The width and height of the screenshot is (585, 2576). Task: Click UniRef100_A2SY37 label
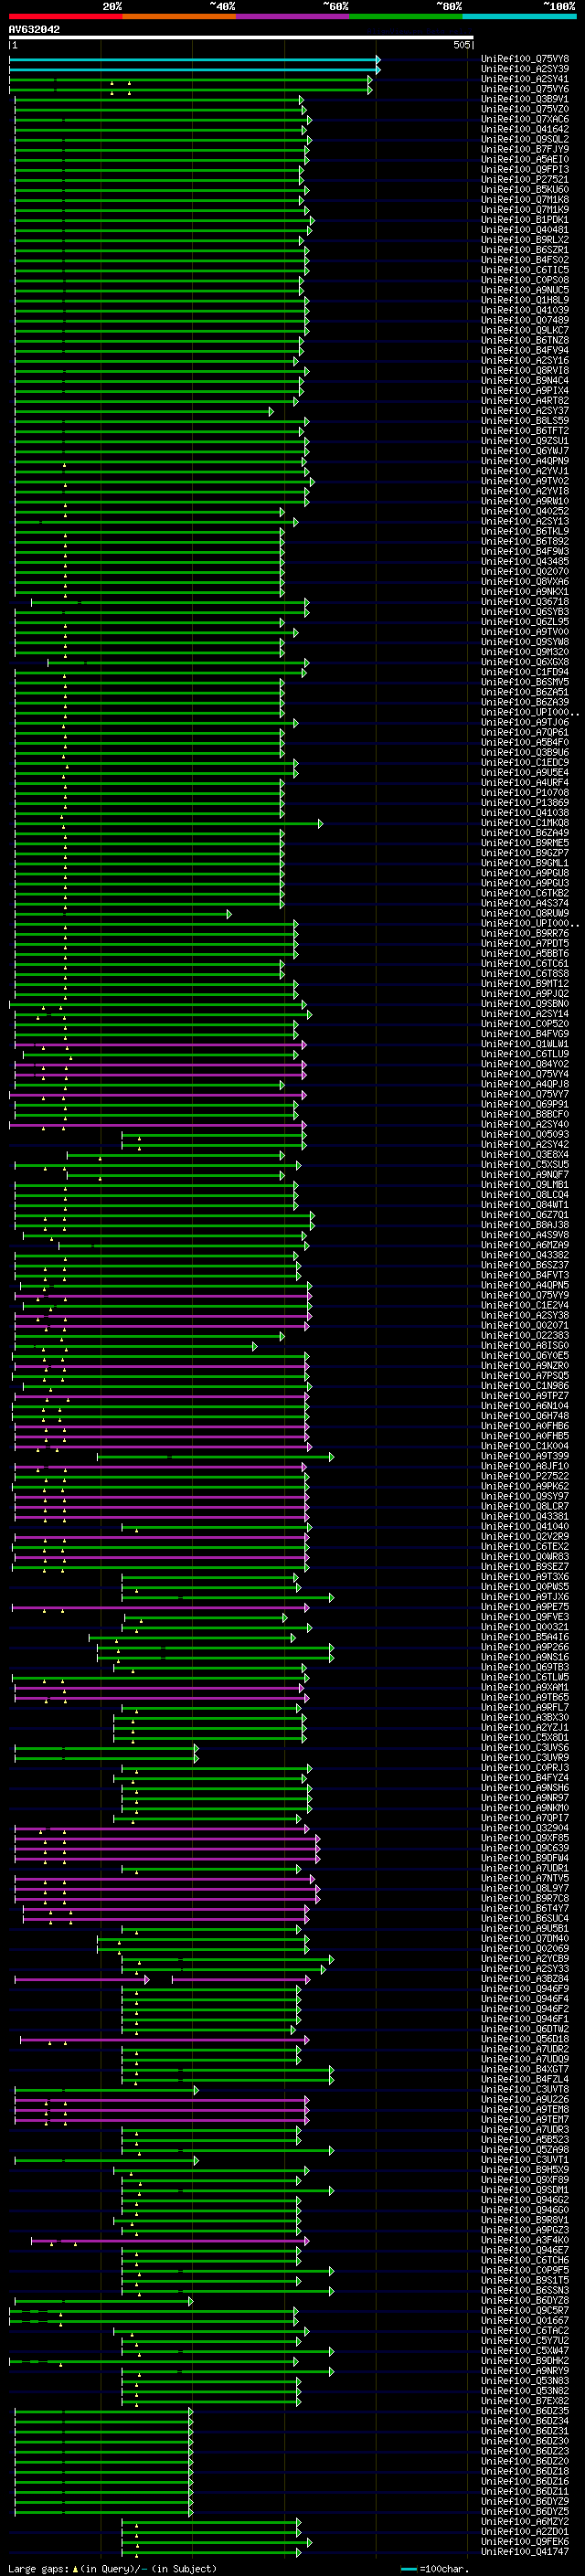[x=525, y=411]
